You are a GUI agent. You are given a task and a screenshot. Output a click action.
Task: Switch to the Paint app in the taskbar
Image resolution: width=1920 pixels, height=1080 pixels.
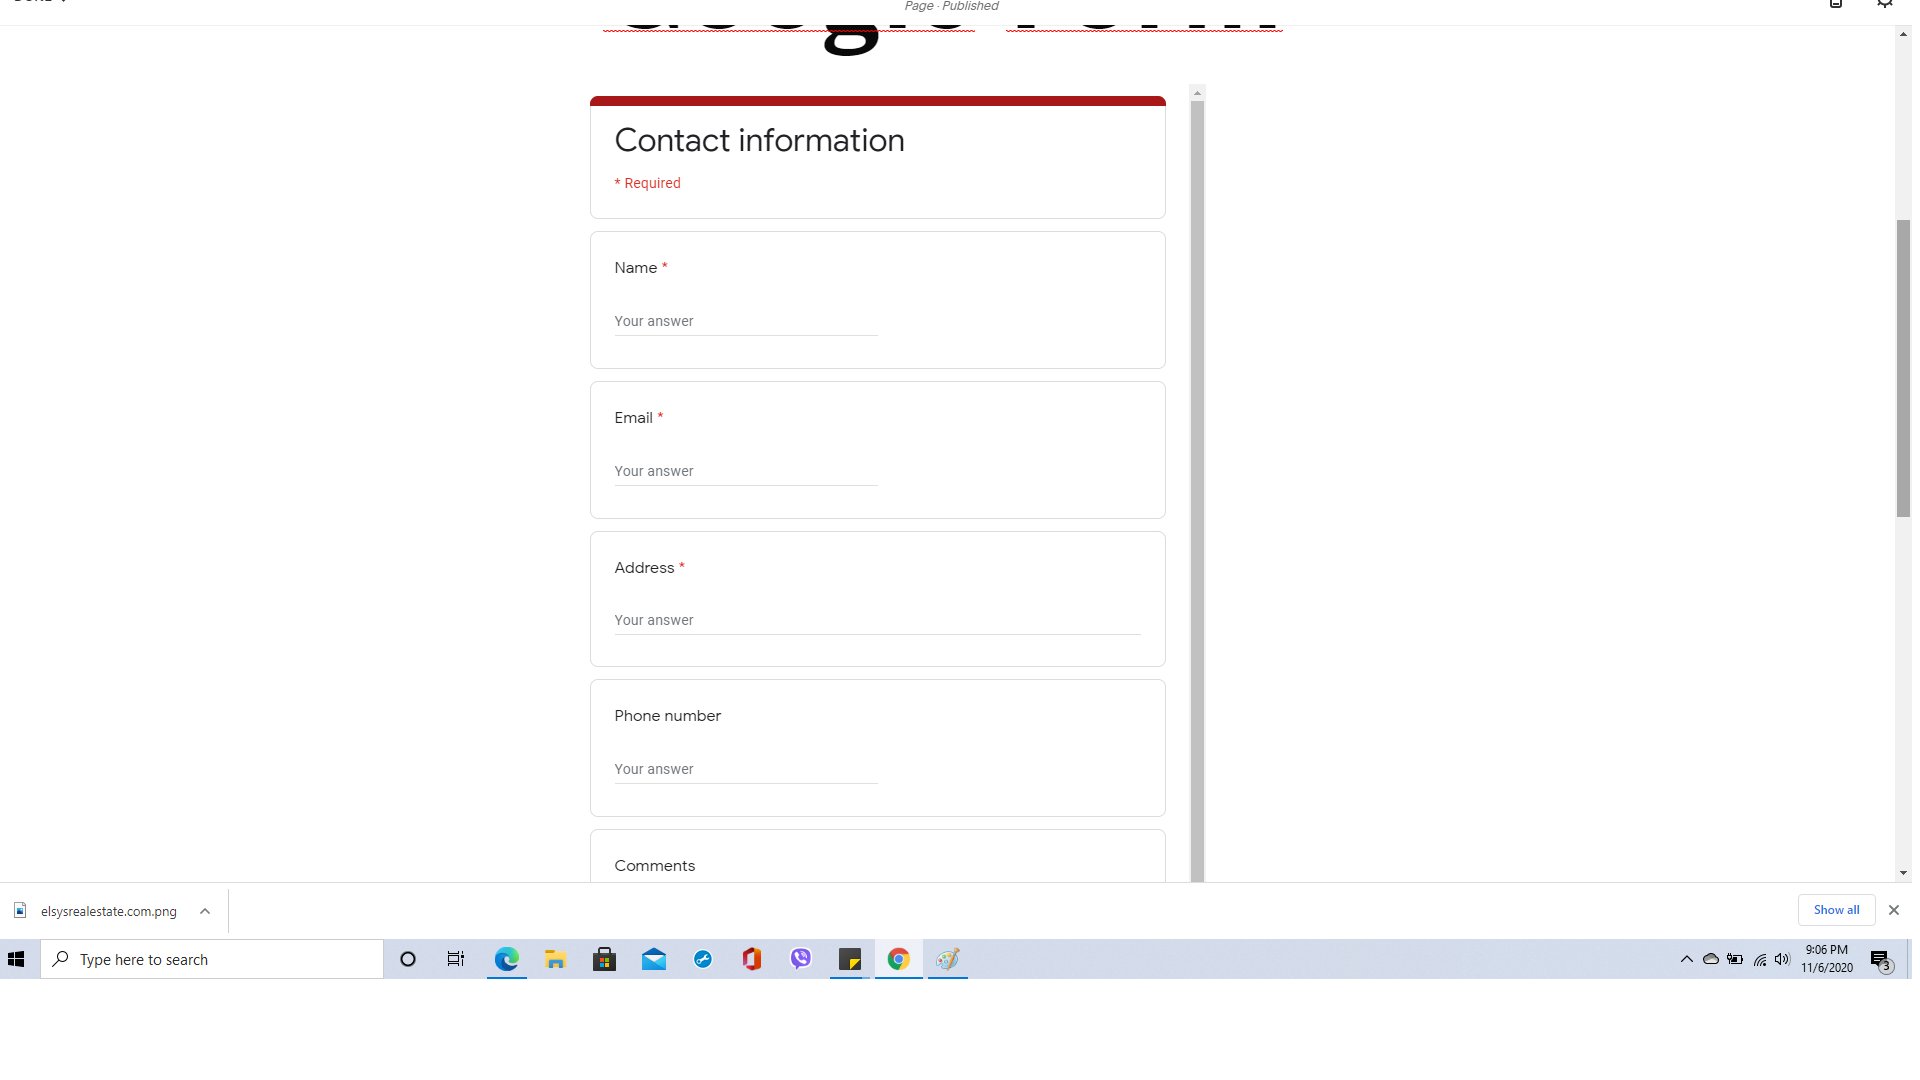coord(948,960)
